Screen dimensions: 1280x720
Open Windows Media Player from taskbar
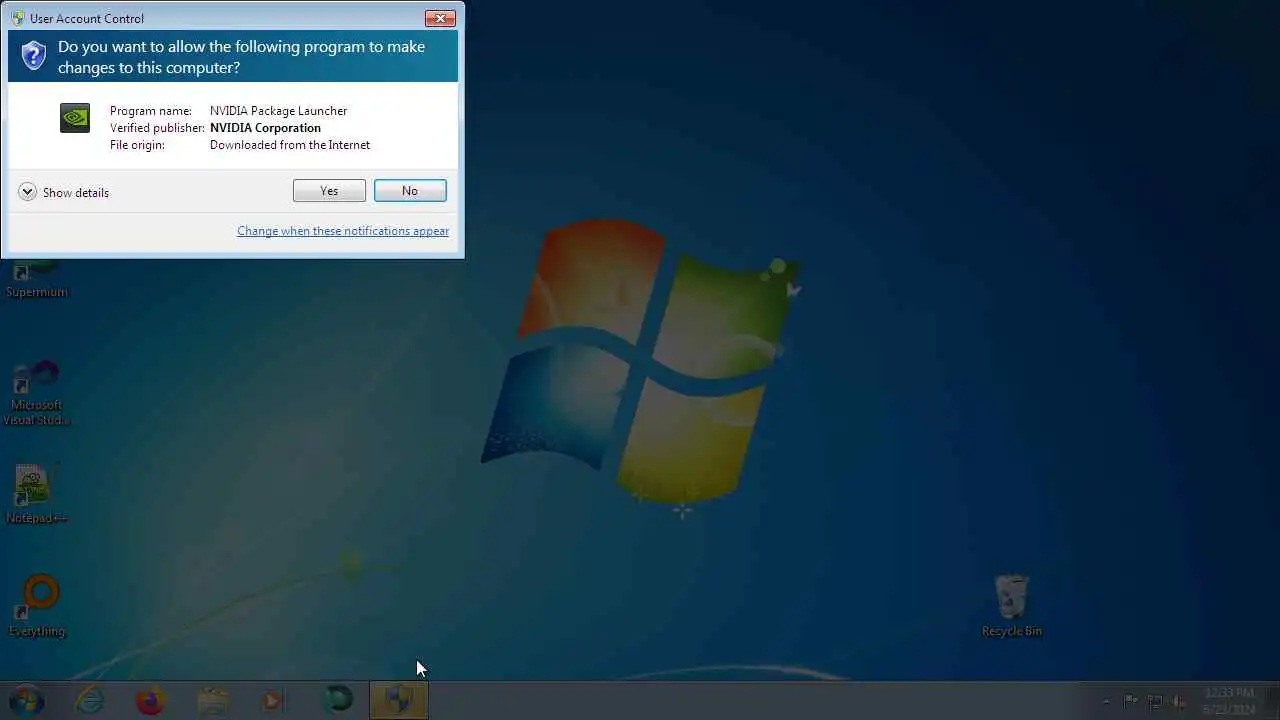pyautogui.click(x=272, y=700)
